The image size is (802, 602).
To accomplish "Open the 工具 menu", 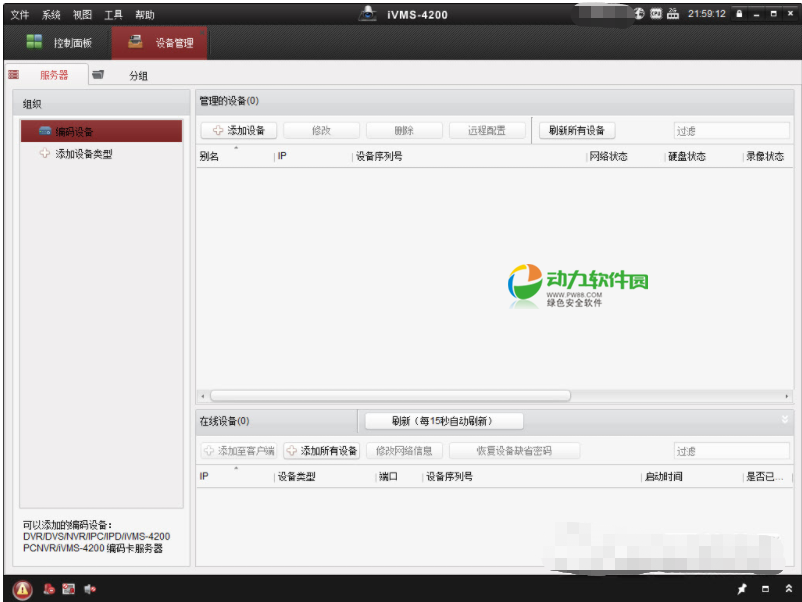I will [x=113, y=15].
